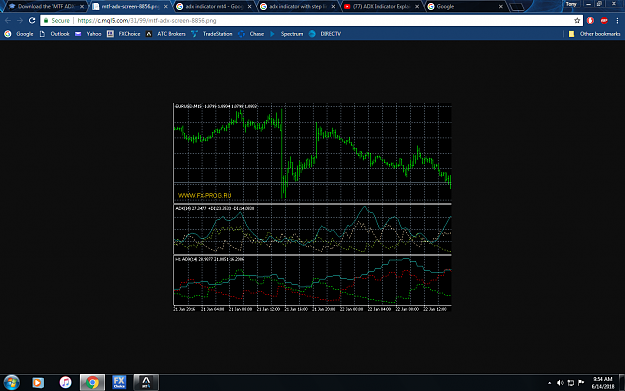View site info via the Secure padlock
Screen dimensions: 625x391
click(57, 20)
